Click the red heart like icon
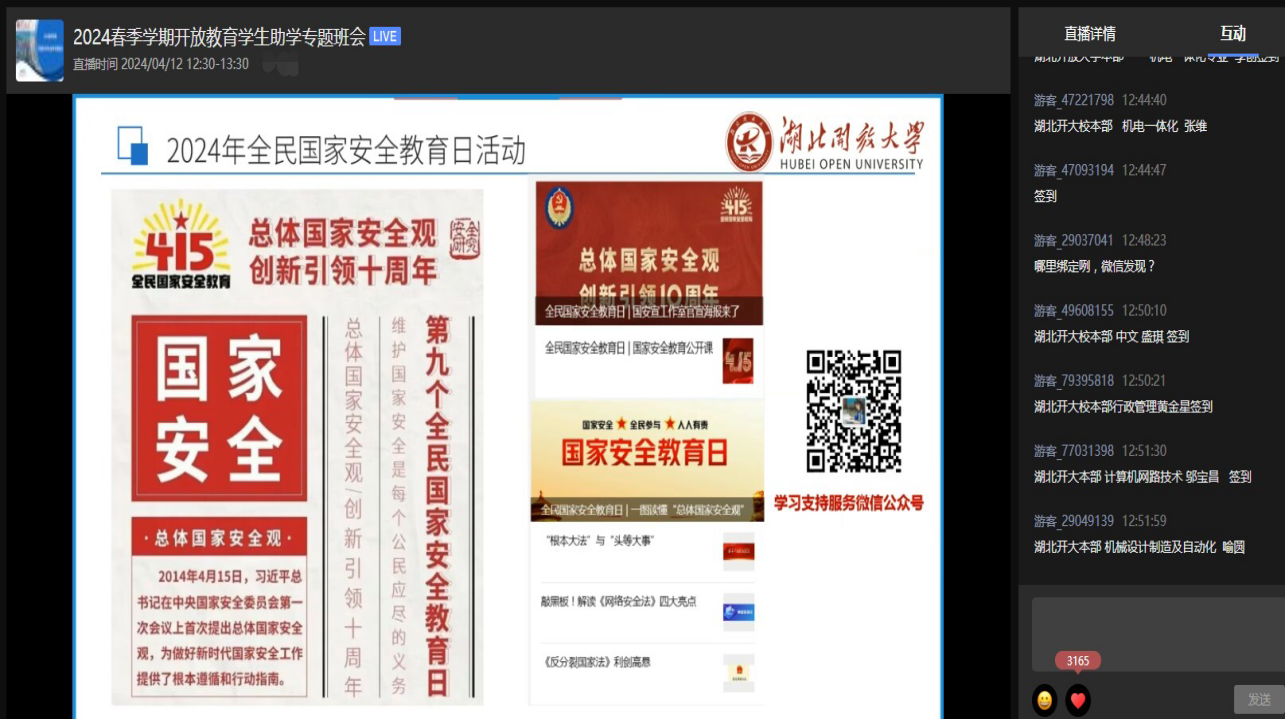The image size is (1285, 719). tap(1078, 700)
